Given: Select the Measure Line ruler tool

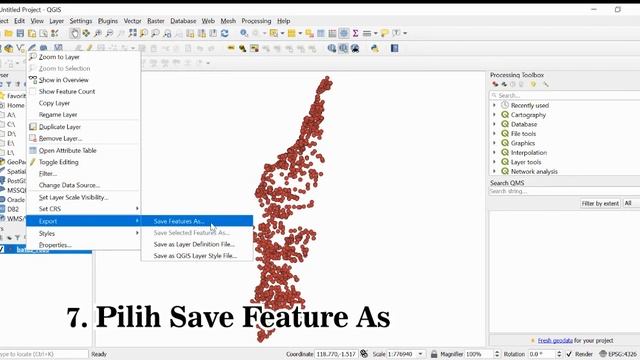Looking at the screenshot, I should 367,33.
